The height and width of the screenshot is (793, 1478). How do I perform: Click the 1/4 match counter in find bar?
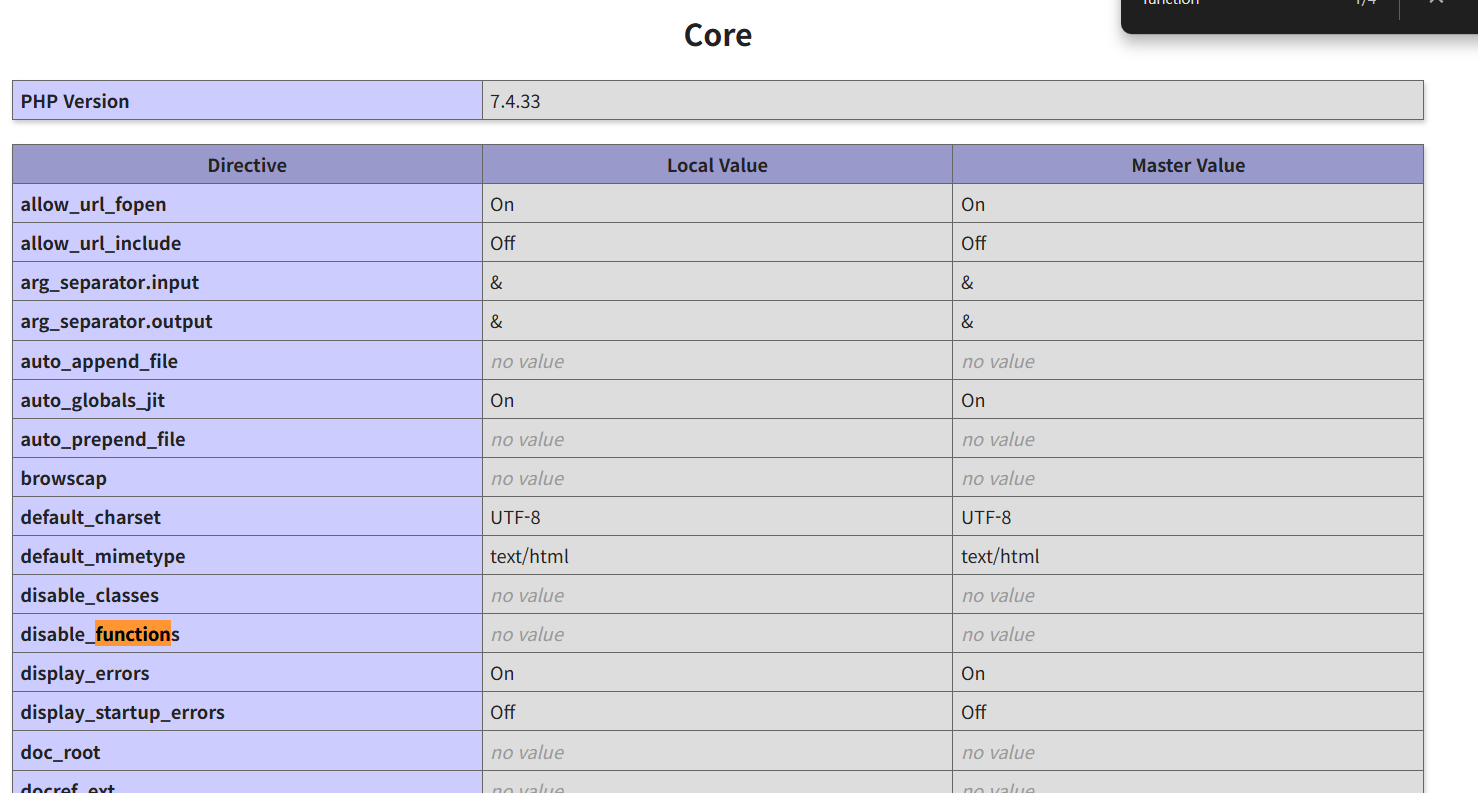point(1365,4)
